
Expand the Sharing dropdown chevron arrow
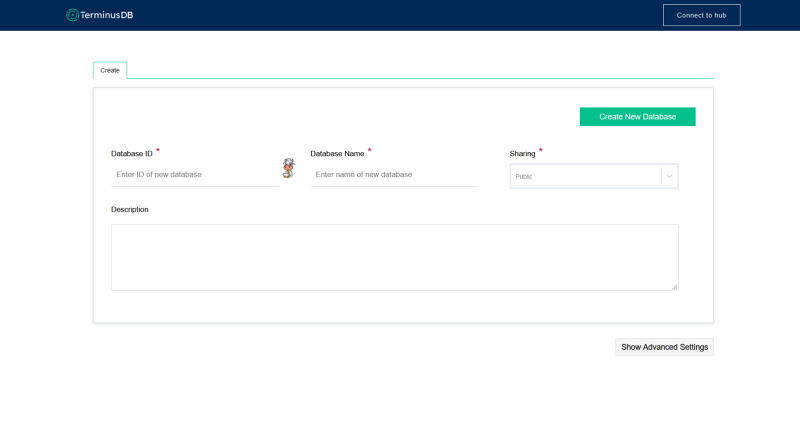[669, 177]
